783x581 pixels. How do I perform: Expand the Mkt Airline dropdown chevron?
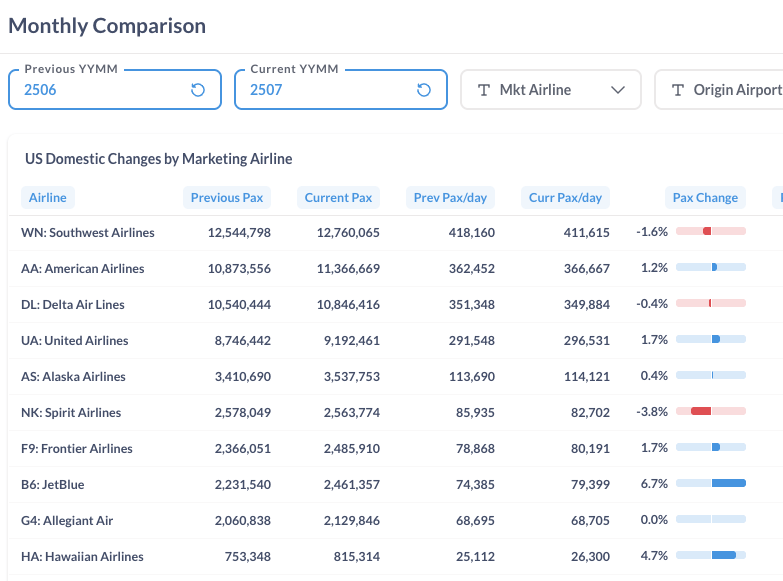tap(618, 90)
